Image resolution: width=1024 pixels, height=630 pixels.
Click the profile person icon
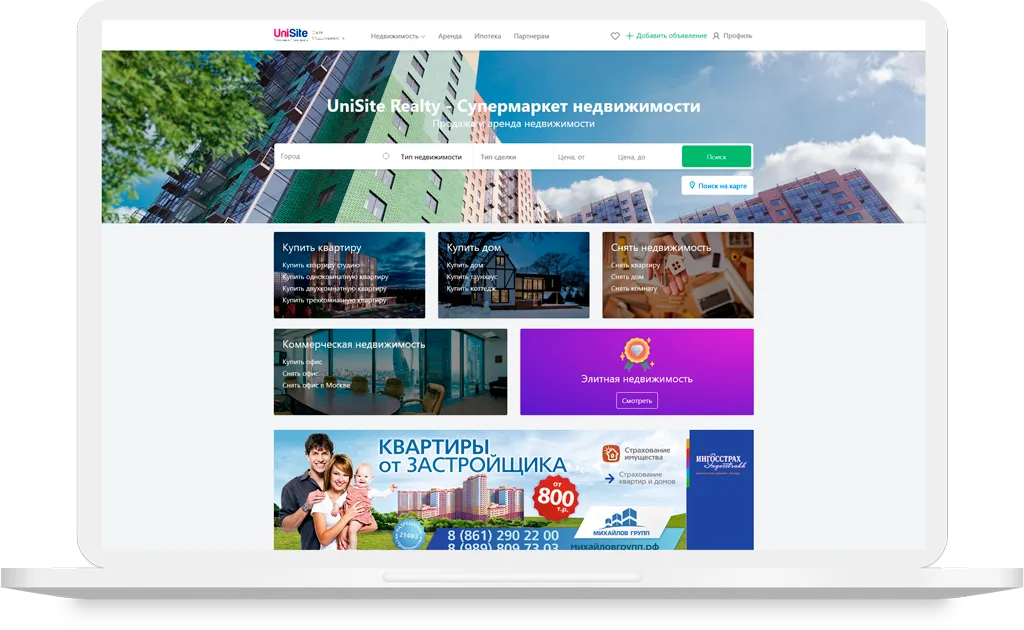pos(716,36)
